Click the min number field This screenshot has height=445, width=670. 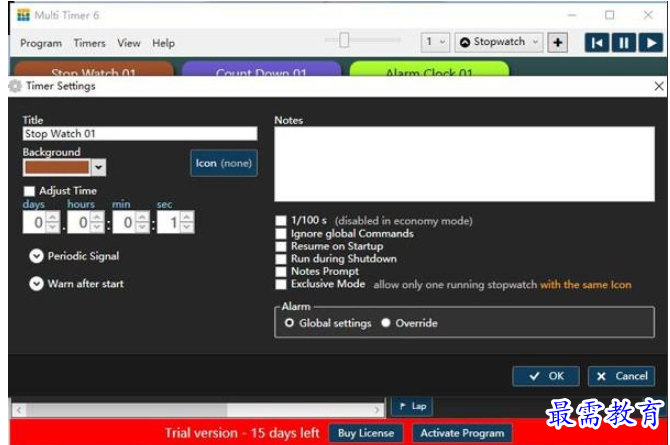click(x=125, y=222)
